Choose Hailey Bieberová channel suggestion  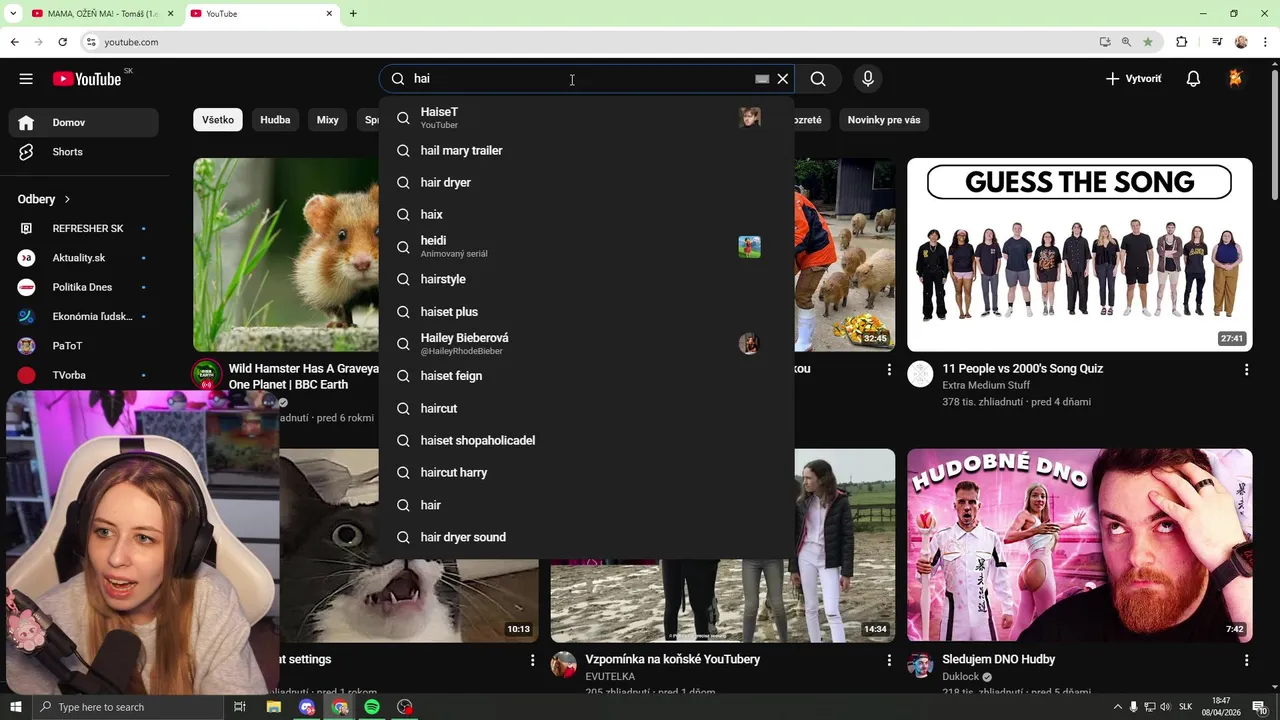pyautogui.click(x=587, y=344)
